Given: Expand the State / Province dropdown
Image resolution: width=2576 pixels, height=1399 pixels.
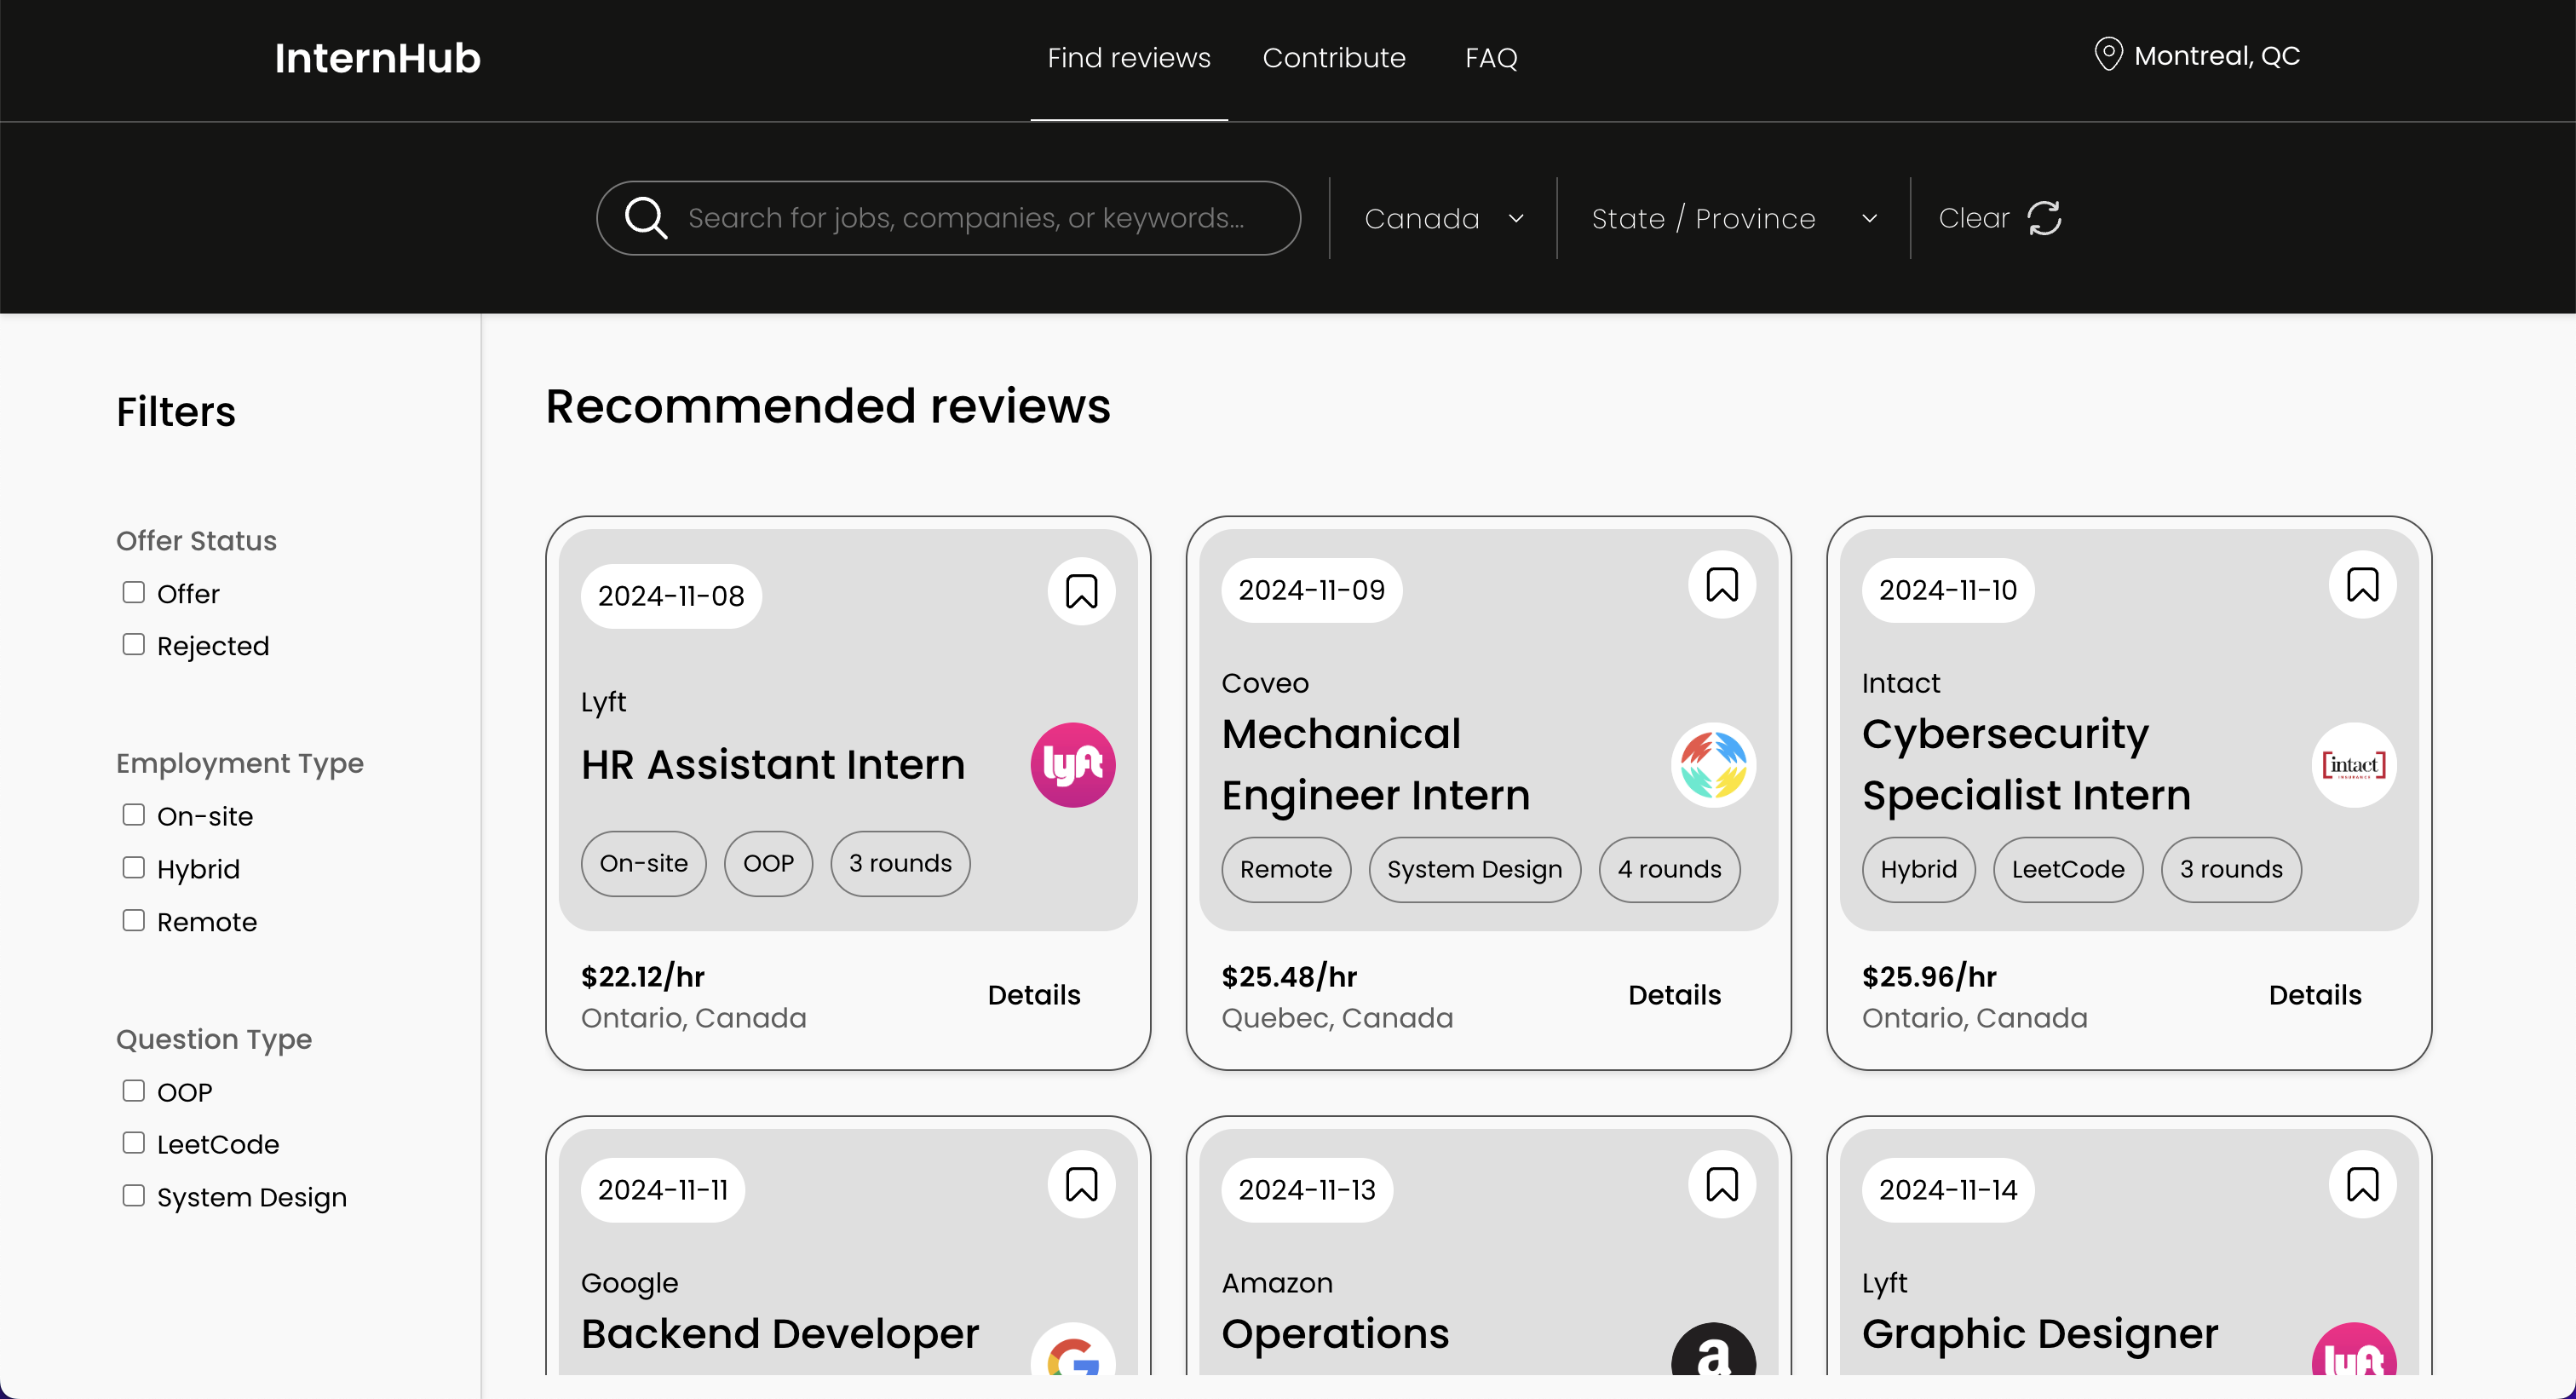Looking at the screenshot, I should [x=1733, y=218].
